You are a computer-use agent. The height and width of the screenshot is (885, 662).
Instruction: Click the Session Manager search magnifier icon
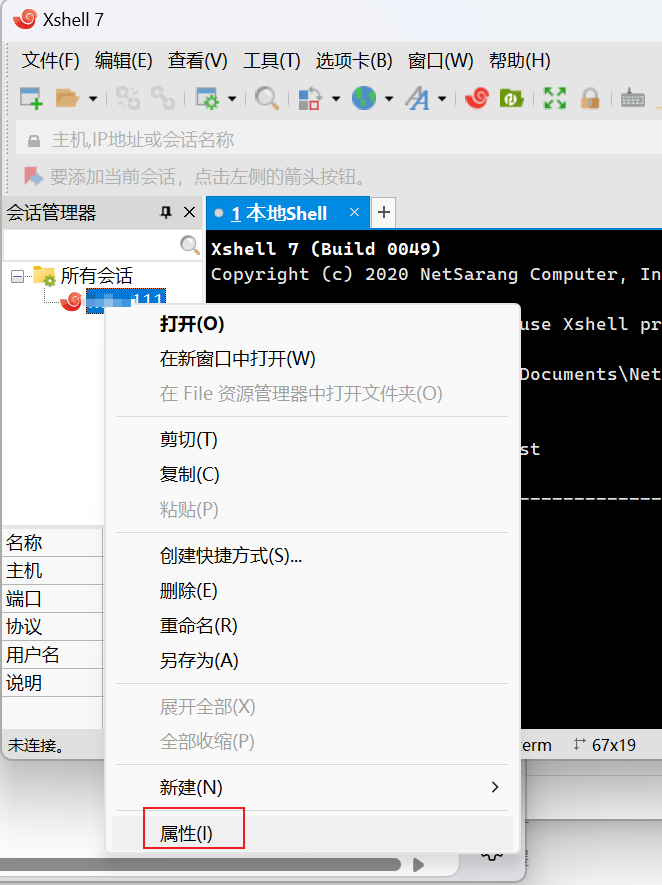(190, 245)
